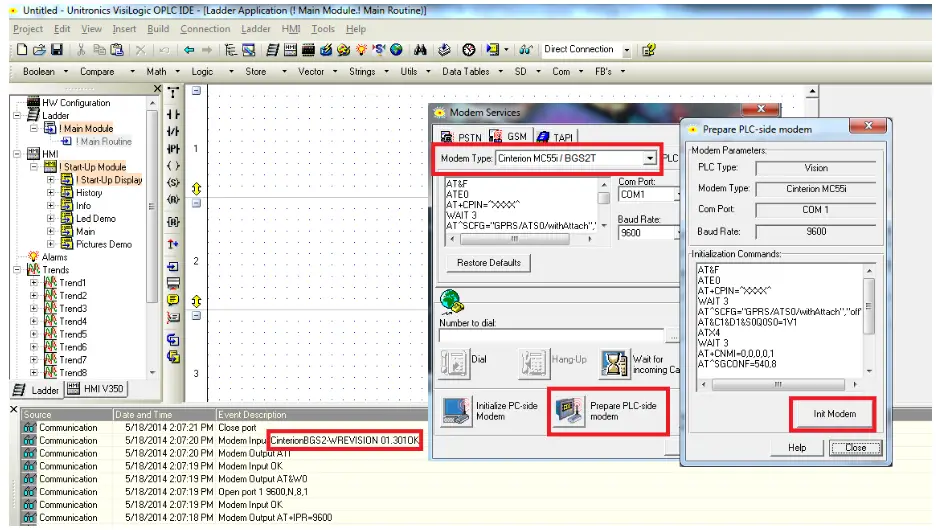Open the Baud Rate dropdown in Modem Services
Image resolution: width=936 pixels, height=530 pixels.
pos(678,233)
